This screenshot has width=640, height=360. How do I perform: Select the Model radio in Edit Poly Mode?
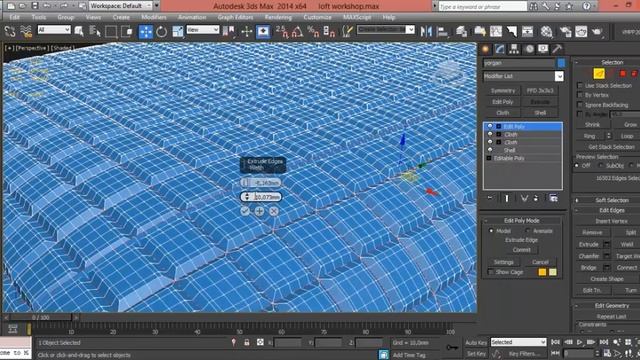[x=491, y=231]
